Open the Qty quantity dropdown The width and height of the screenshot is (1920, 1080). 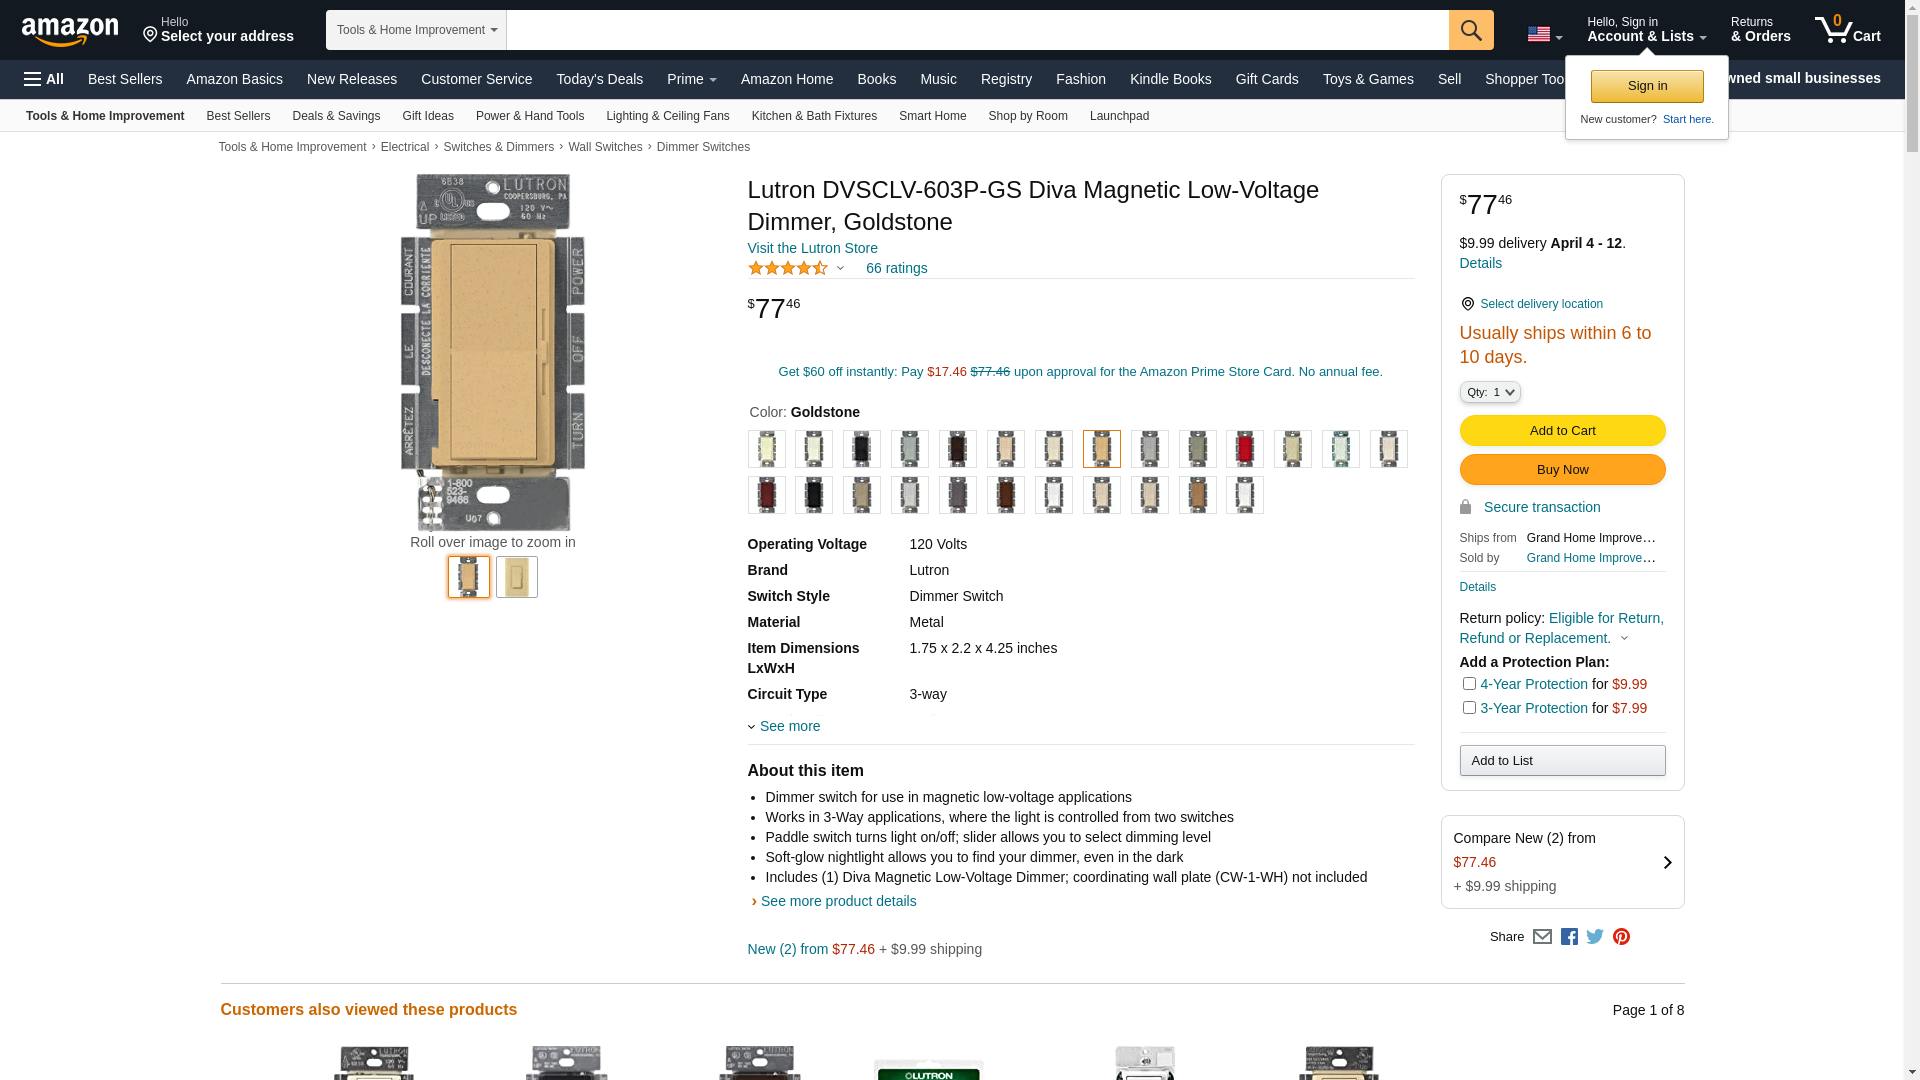tap(1489, 392)
